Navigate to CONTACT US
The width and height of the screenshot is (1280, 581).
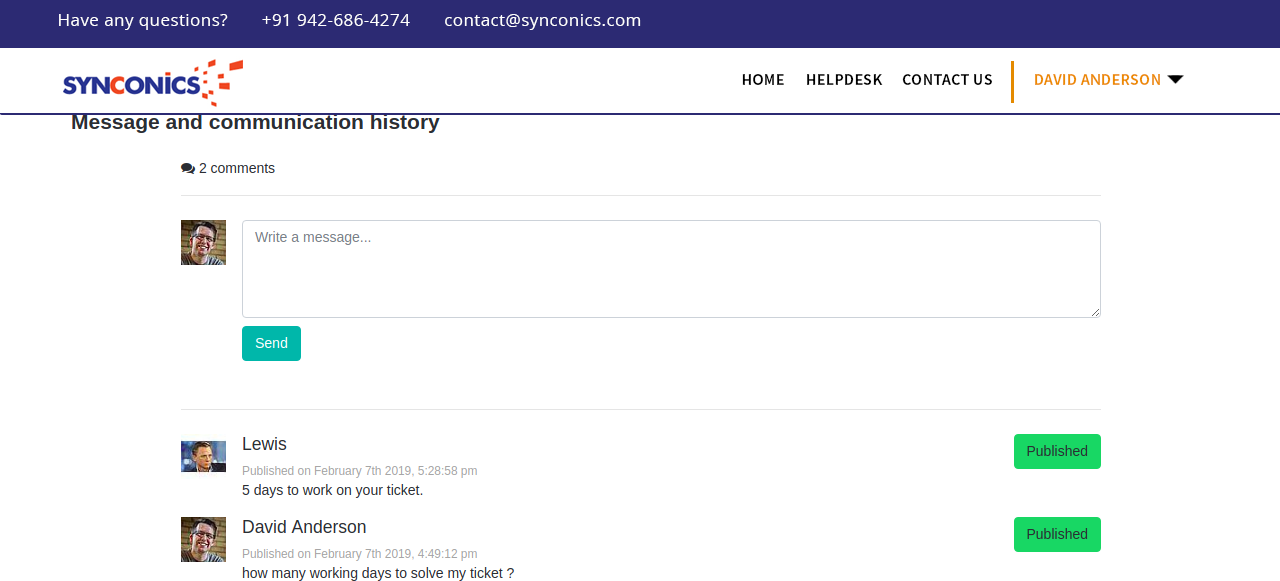[x=947, y=80]
